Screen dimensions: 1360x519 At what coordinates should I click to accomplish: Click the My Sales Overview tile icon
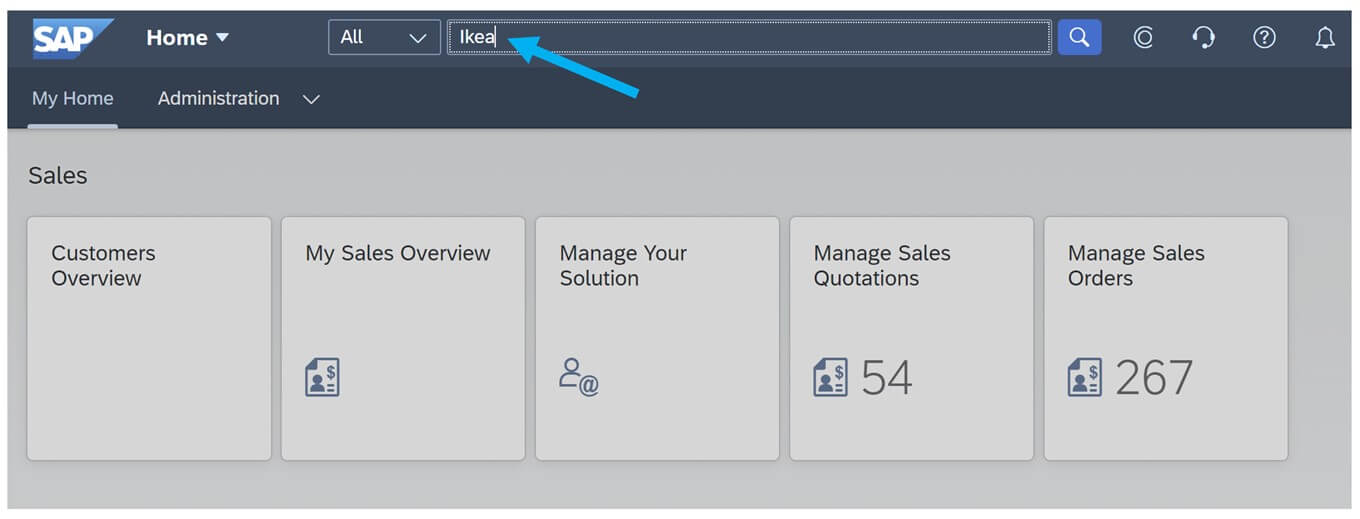pos(322,377)
